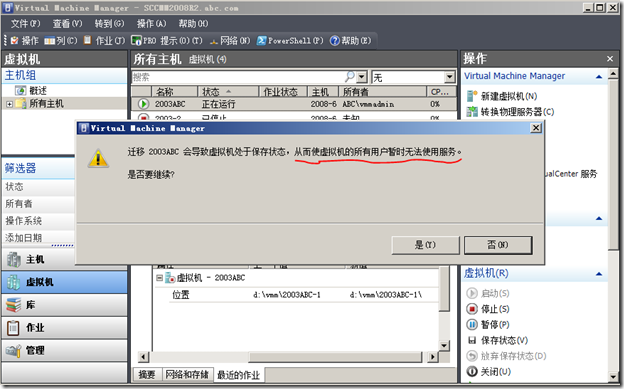
Task: Click No (否) in the migration dialog
Action: coord(498,245)
